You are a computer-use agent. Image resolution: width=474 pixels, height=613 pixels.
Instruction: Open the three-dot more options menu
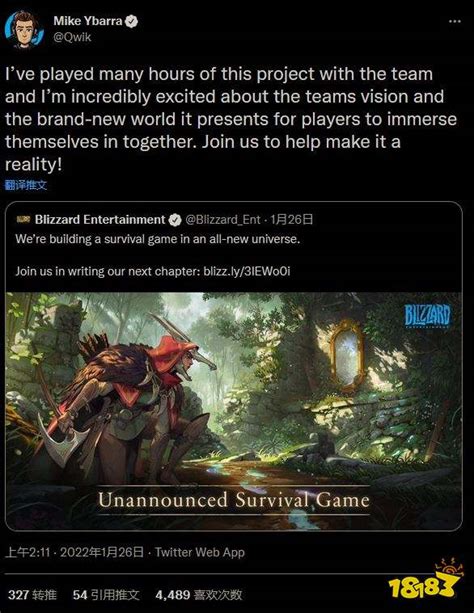point(454,22)
